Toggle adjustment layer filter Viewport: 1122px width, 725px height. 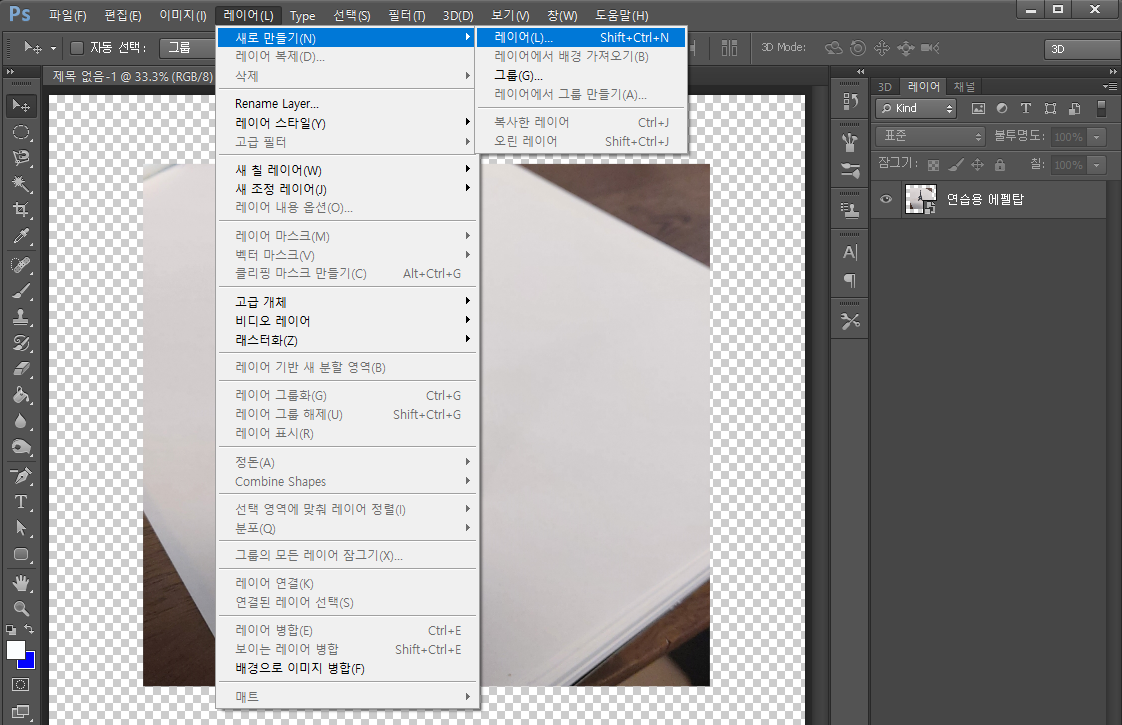[x=1002, y=108]
